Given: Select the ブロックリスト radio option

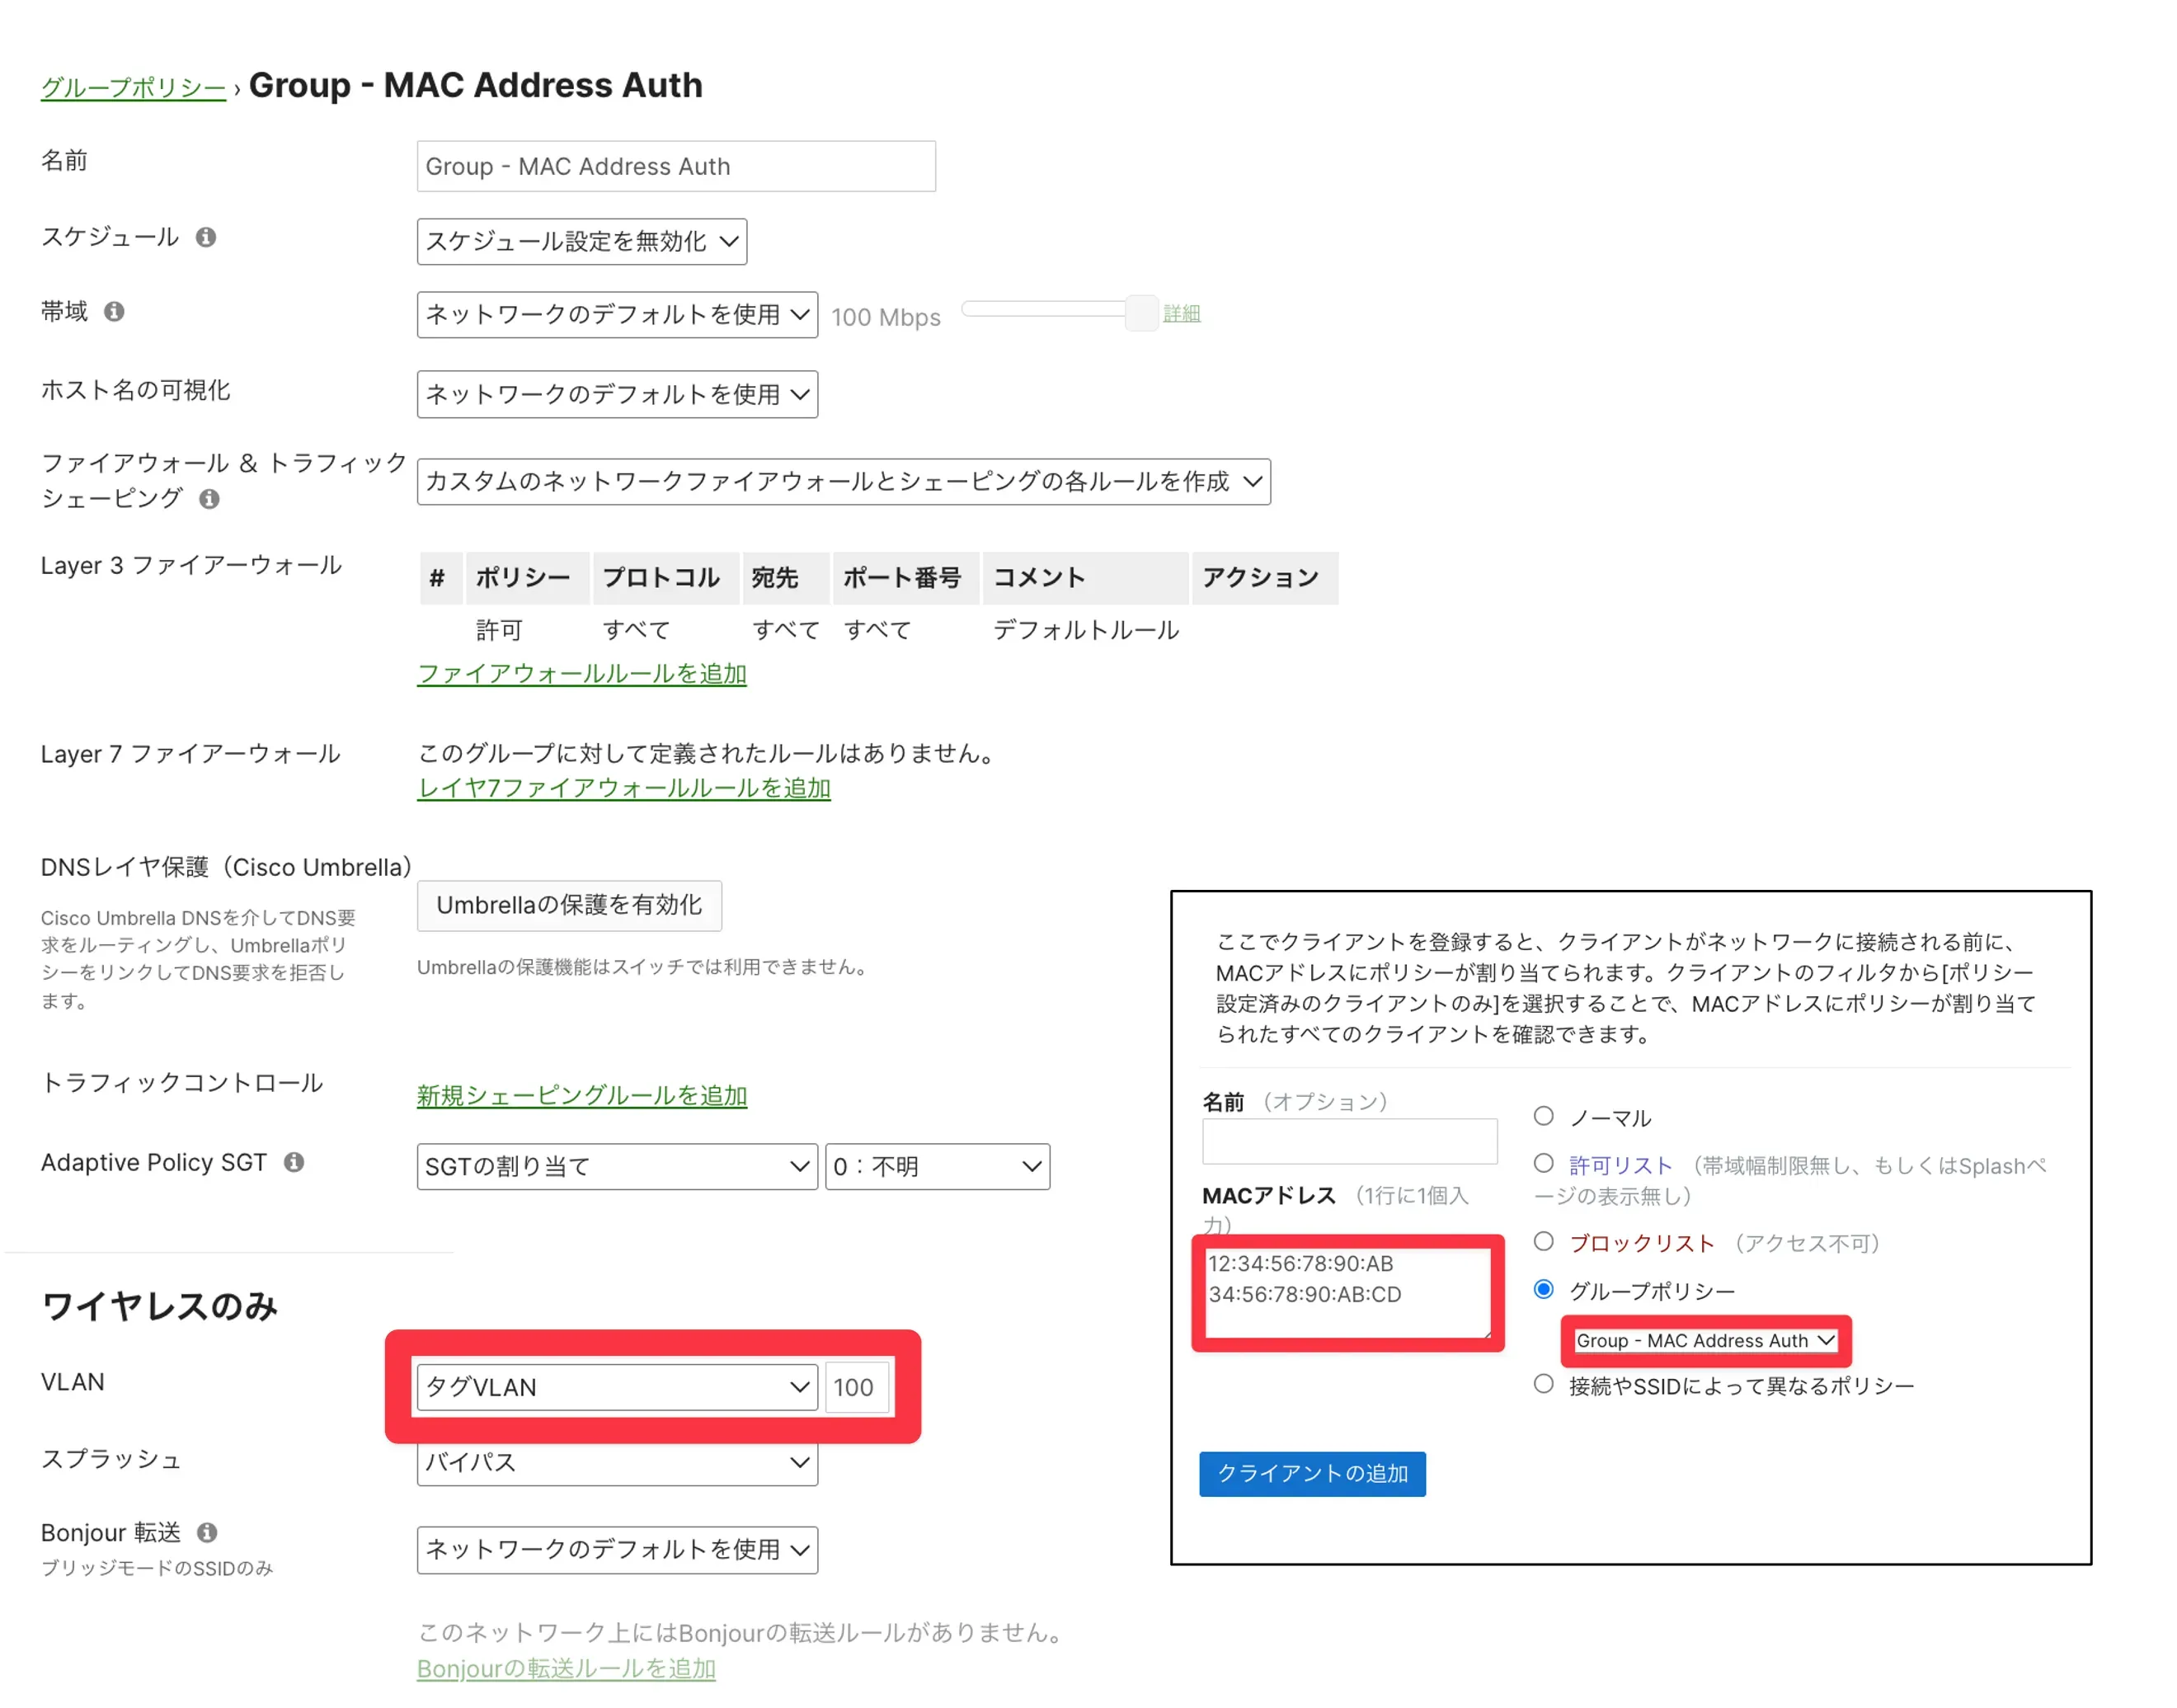Looking at the screenshot, I should [1545, 1243].
